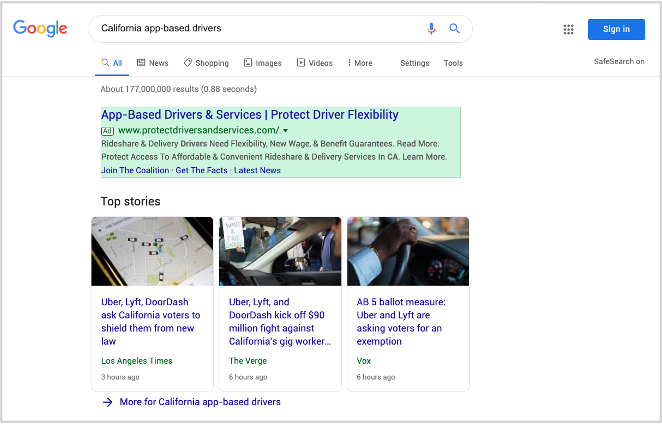This screenshot has width=662, height=424.
Task: Click the Join The Coalition sitelink
Action: (135, 170)
